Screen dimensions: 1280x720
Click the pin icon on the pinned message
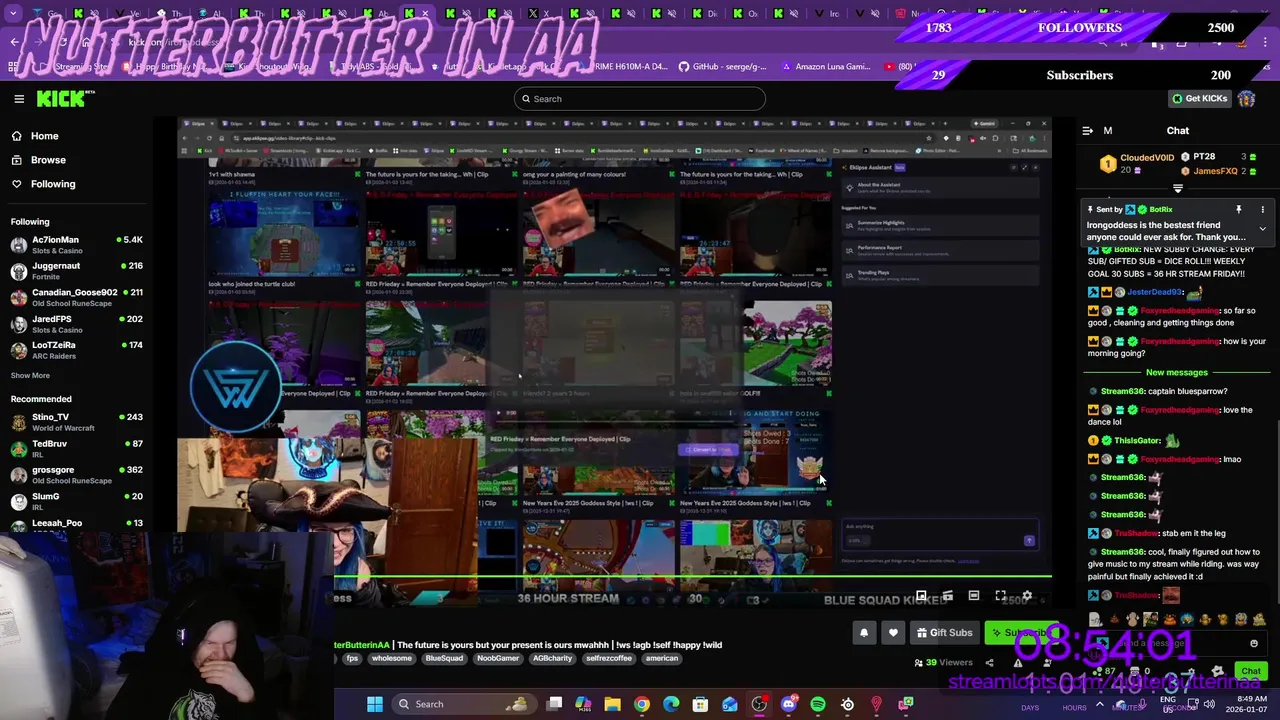click(x=1238, y=210)
